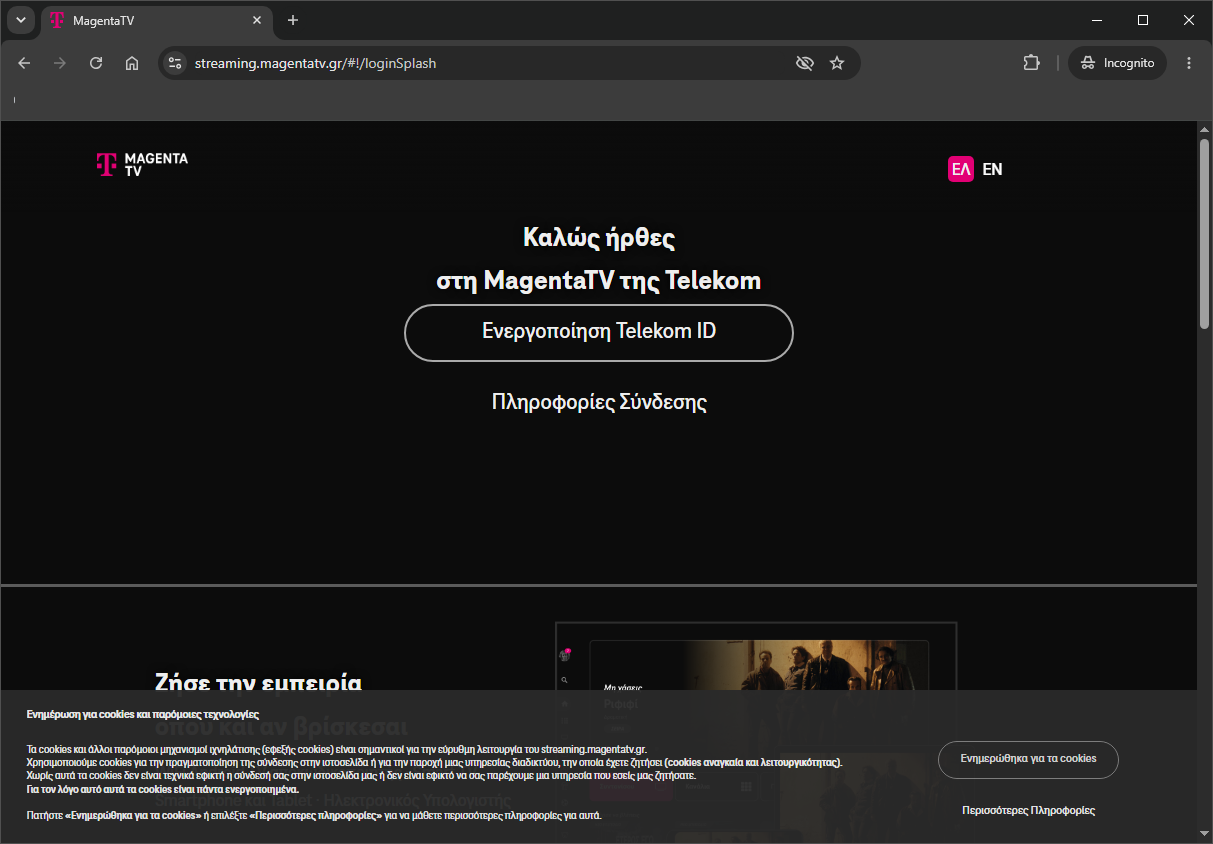Click the forward navigation arrow
This screenshot has height=844, width=1213.
[x=60, y=63]
